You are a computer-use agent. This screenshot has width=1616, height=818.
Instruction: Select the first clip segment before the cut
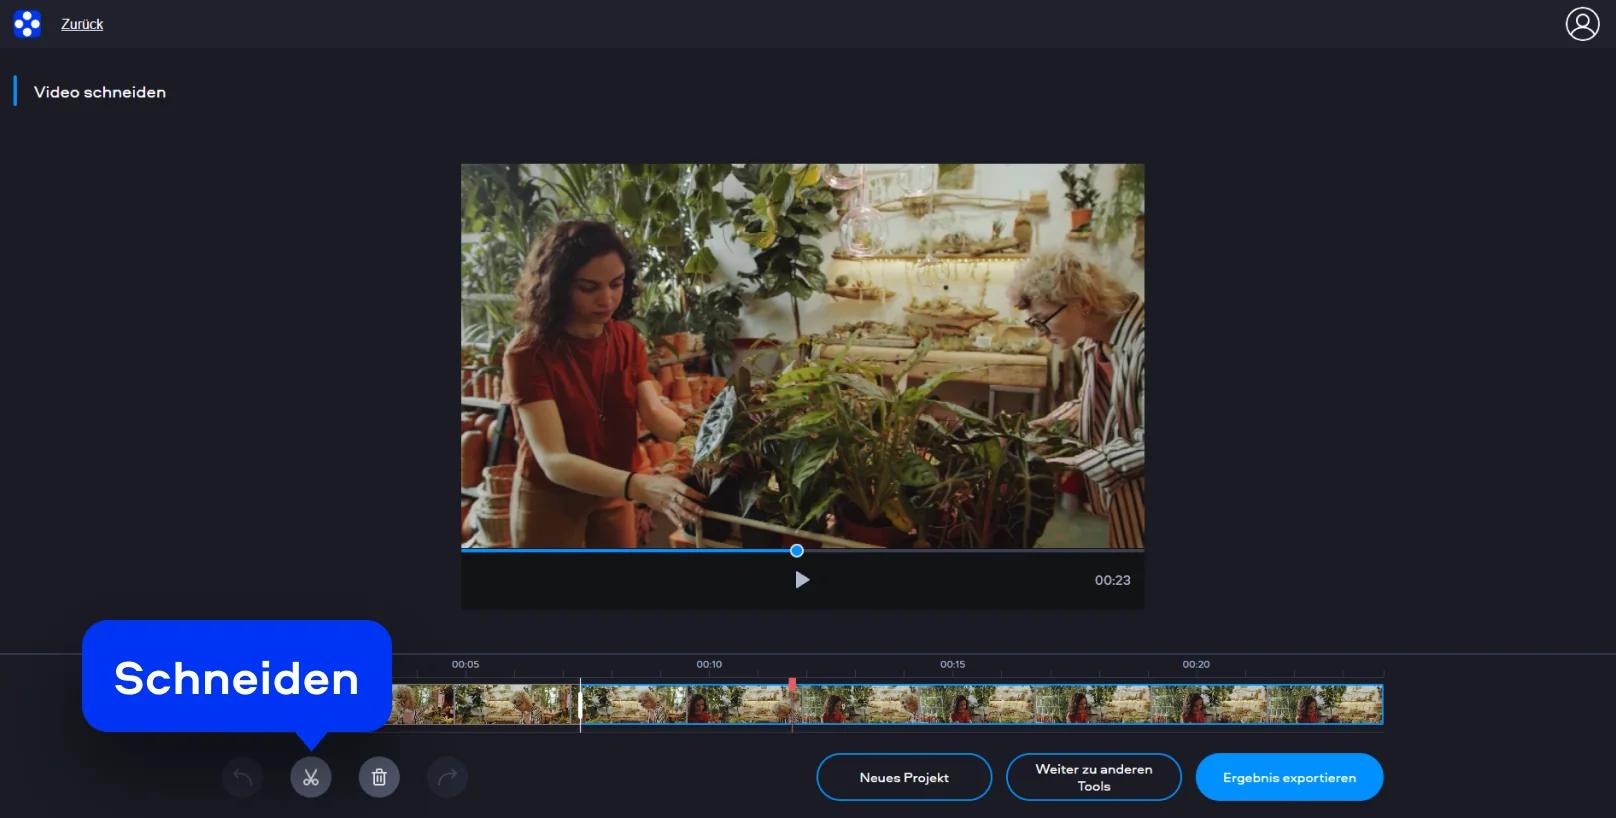click(485, 704)
